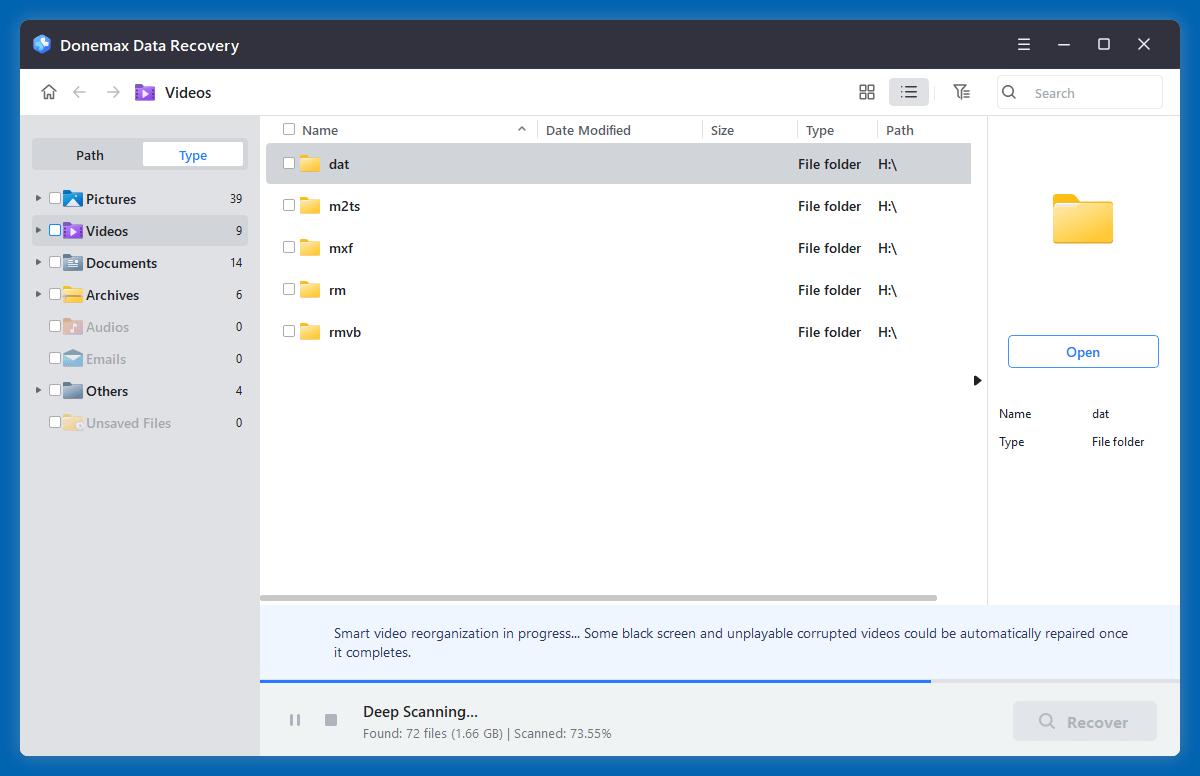Open the filter results tool
Image resolution: width=1200 pixels, height=776 pixels.
click(x=961, y=91)
